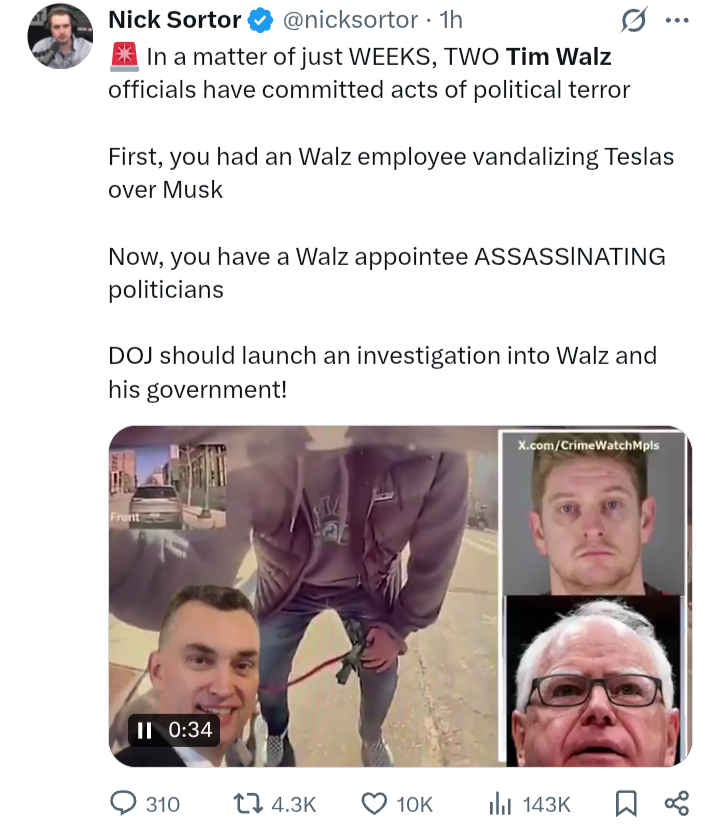Open the share icon
The image size is (720, 836).
click(677, 803)
